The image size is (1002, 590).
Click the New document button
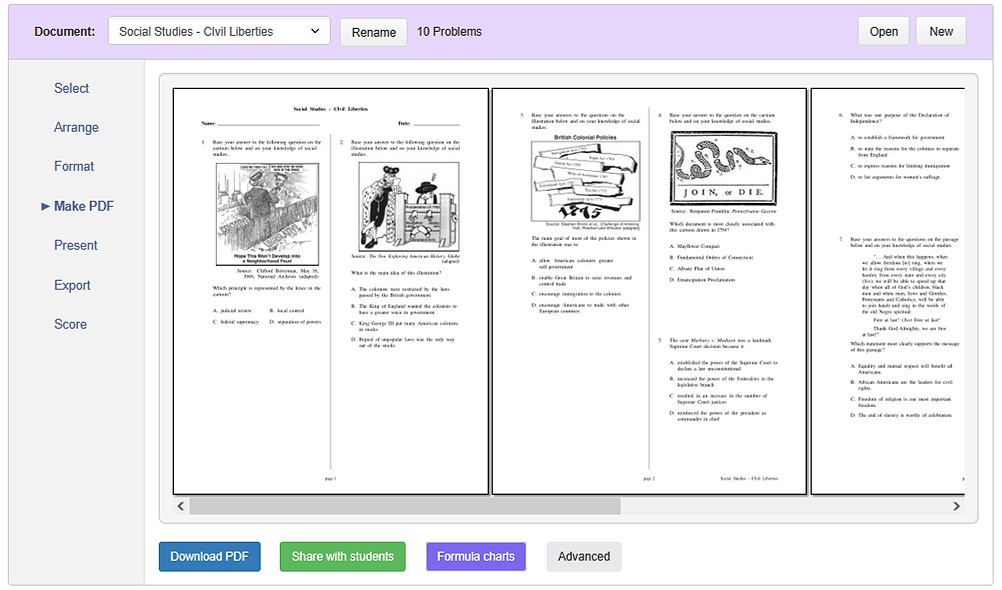pyautogui.click(x=941, y=31)
